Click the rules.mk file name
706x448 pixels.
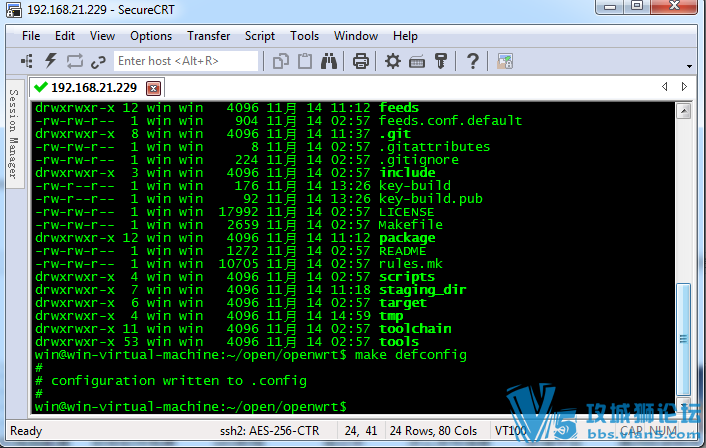(x=411, y=264)
